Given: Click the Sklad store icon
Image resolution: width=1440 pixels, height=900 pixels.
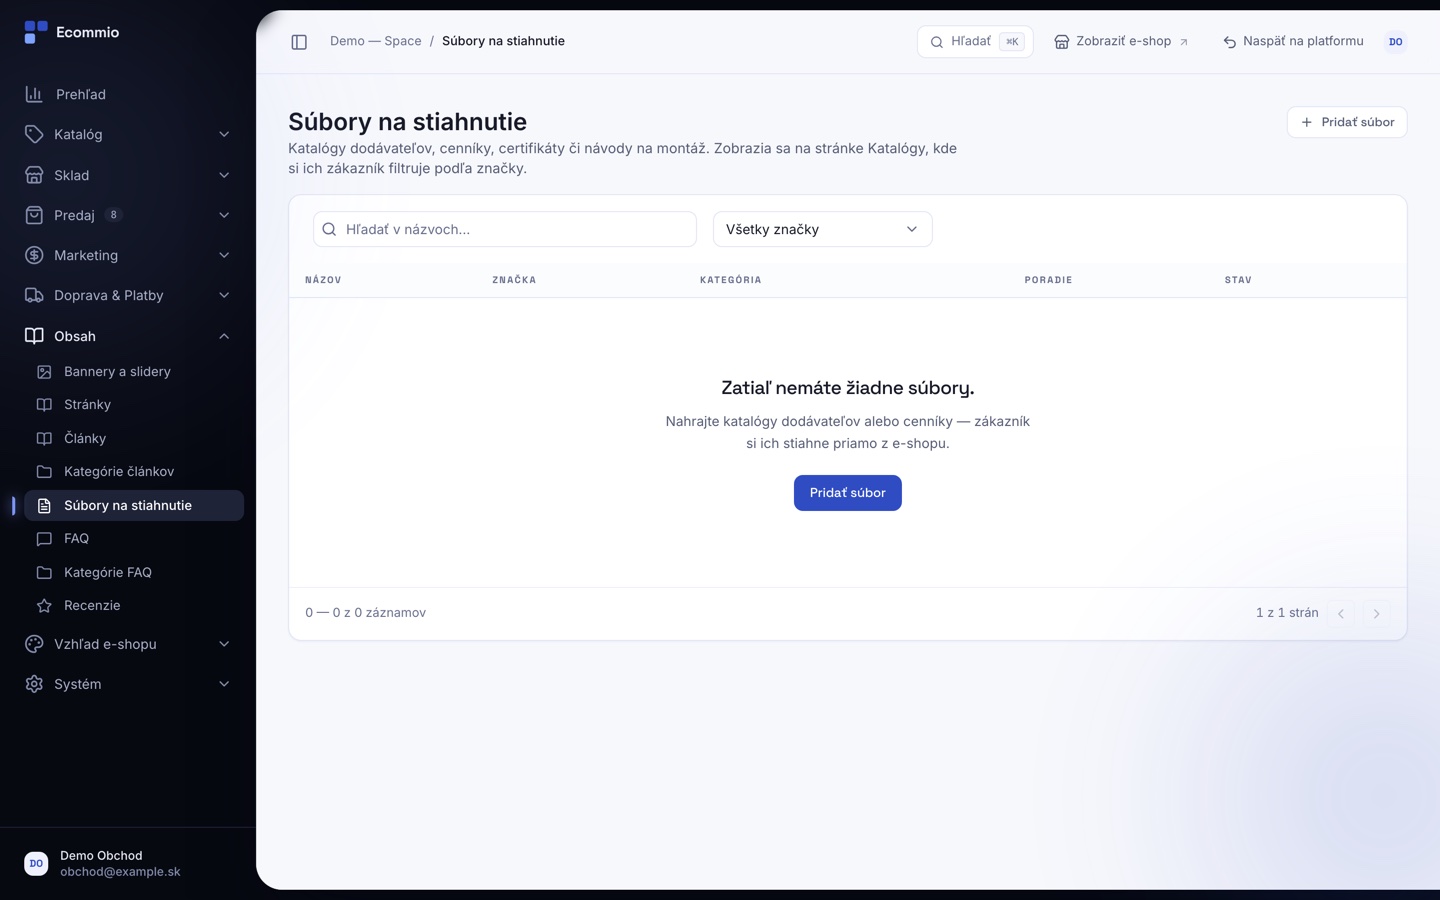Looking at the screenshot, I should click(34, 175).
